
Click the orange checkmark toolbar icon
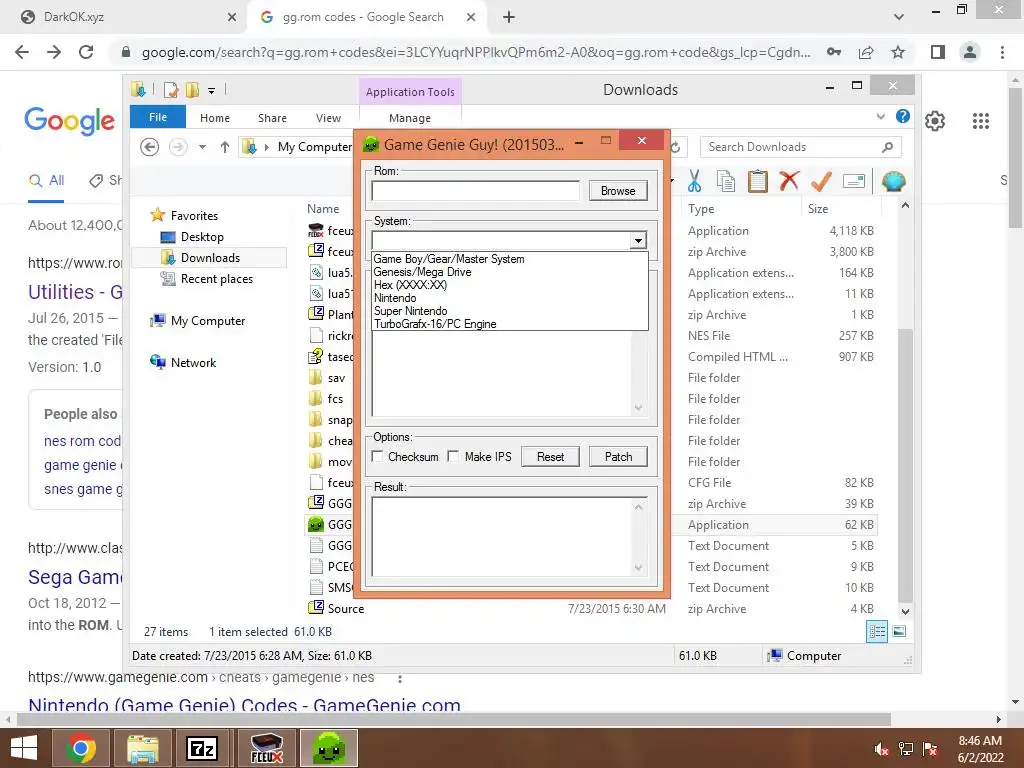821,181
